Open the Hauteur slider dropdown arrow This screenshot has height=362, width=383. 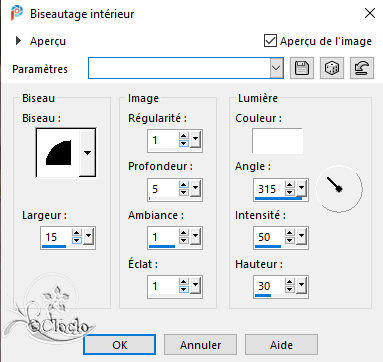[x=301, y=286]
